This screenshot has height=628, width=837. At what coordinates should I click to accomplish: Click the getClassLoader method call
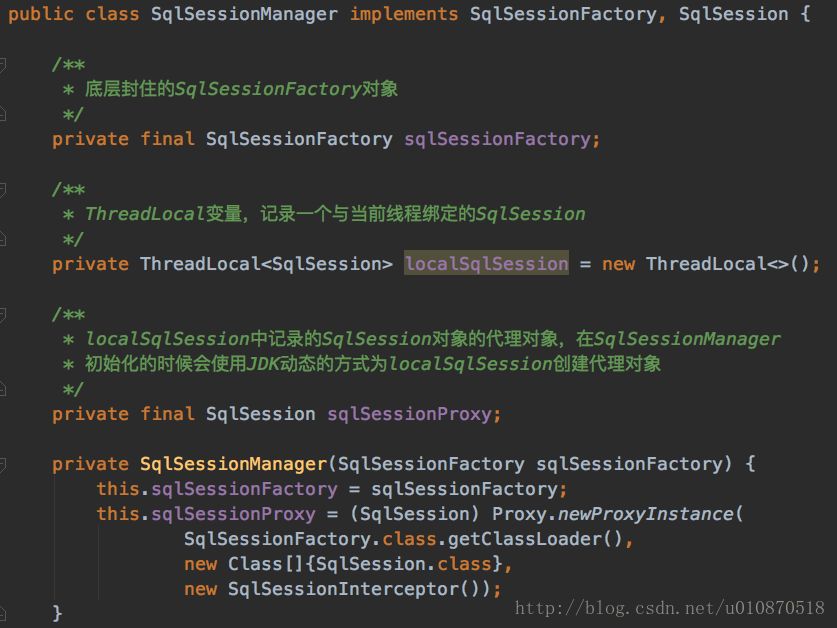(x=525, y=539)
